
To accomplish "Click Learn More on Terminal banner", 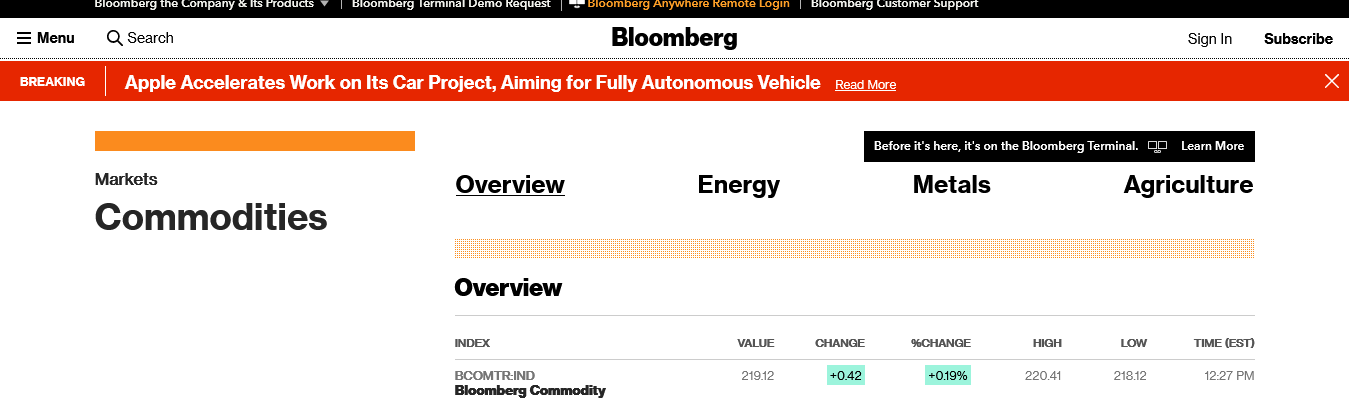I will (x=1212, y=146).
